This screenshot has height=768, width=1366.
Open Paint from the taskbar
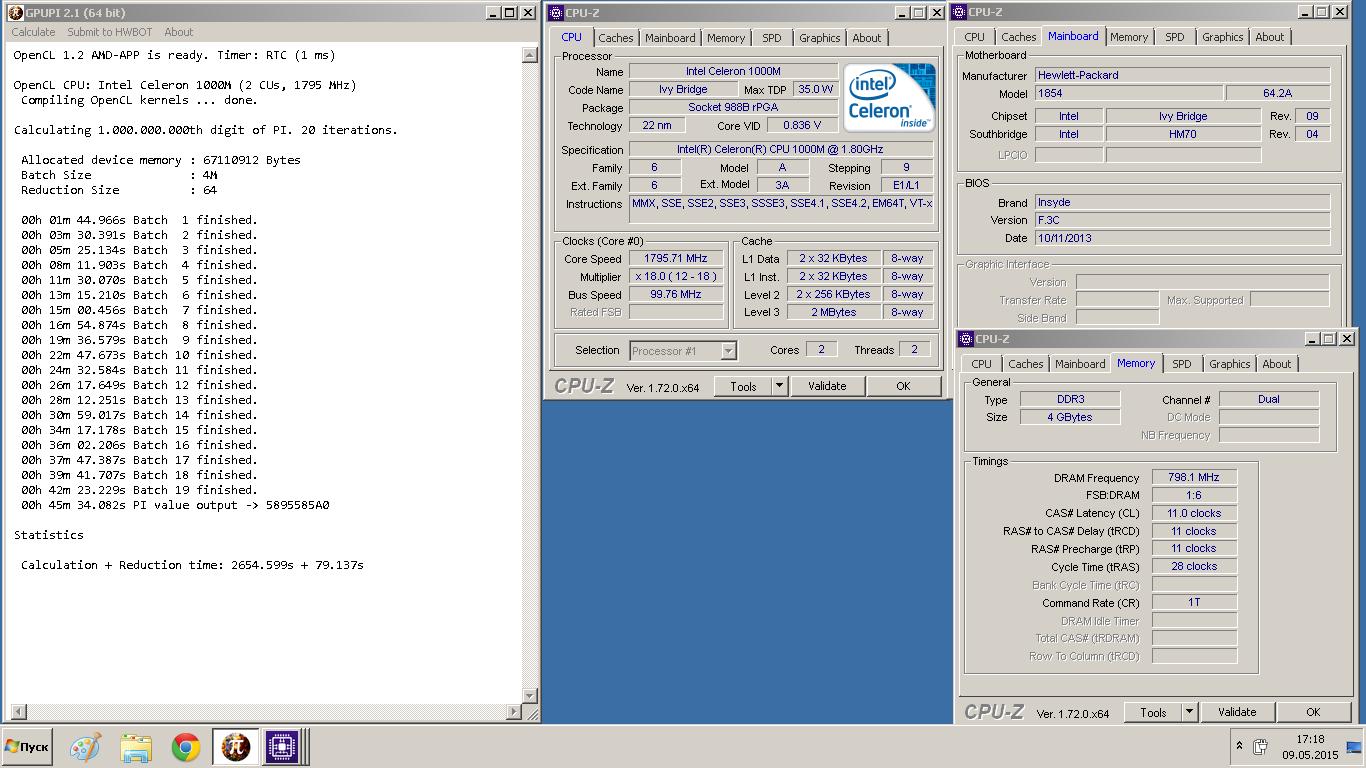click(x=85, y=747)
